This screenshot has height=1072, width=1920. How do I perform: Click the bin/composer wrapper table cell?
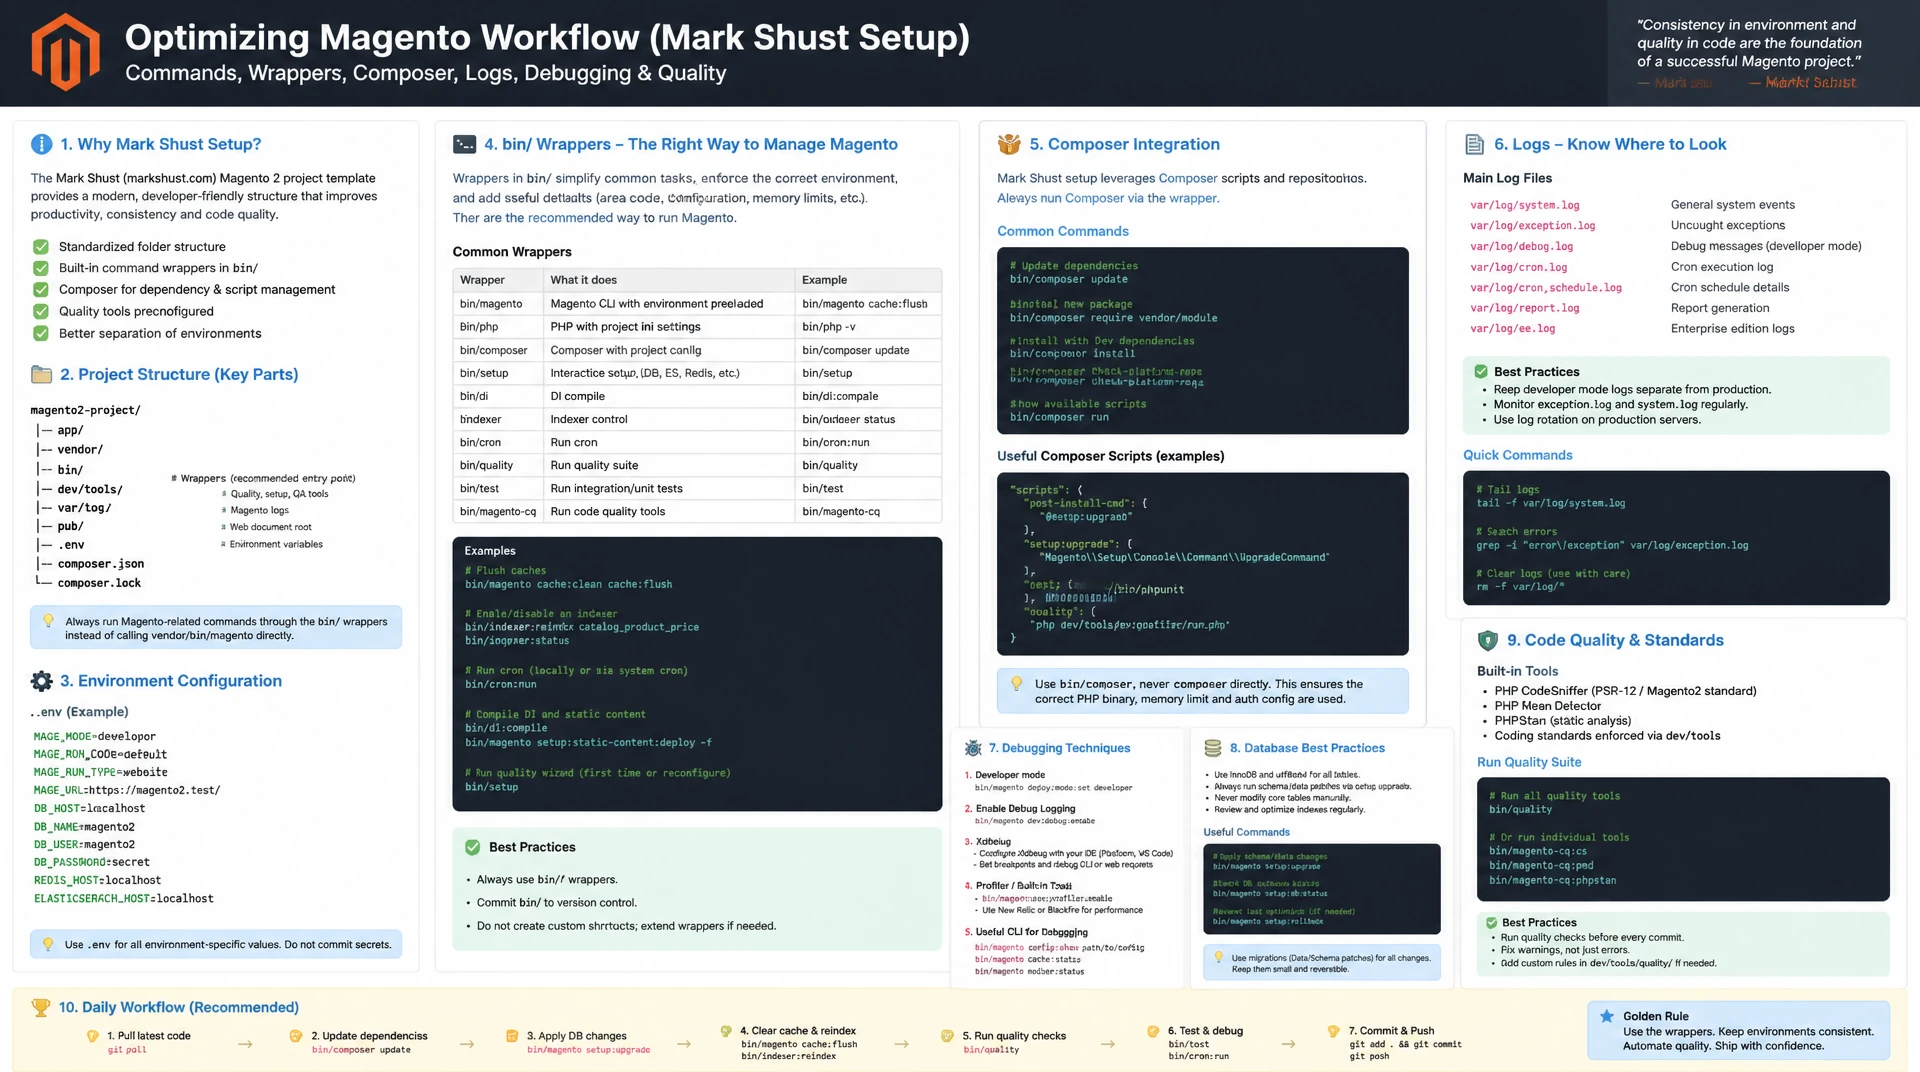(x=498, y=350)
